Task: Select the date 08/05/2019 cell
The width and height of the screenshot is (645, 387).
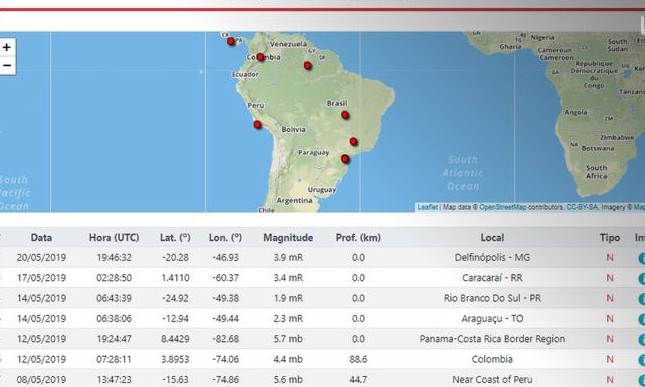Action: (41, 380)
